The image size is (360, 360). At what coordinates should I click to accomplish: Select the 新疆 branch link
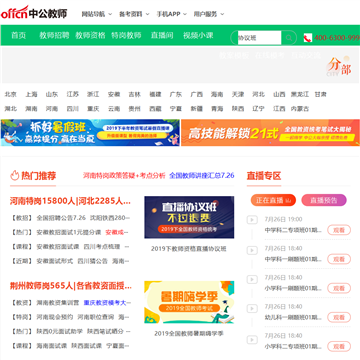(196, 108)
